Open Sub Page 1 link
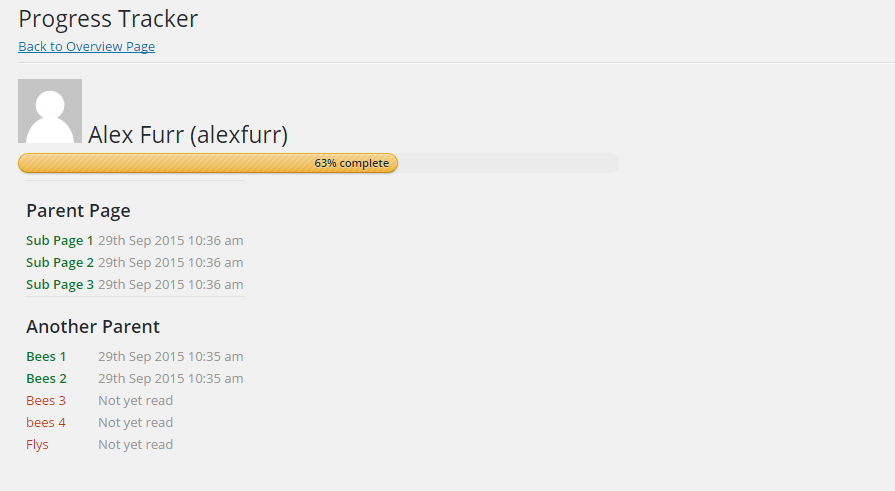895x491 pixels. coord(60,240)
